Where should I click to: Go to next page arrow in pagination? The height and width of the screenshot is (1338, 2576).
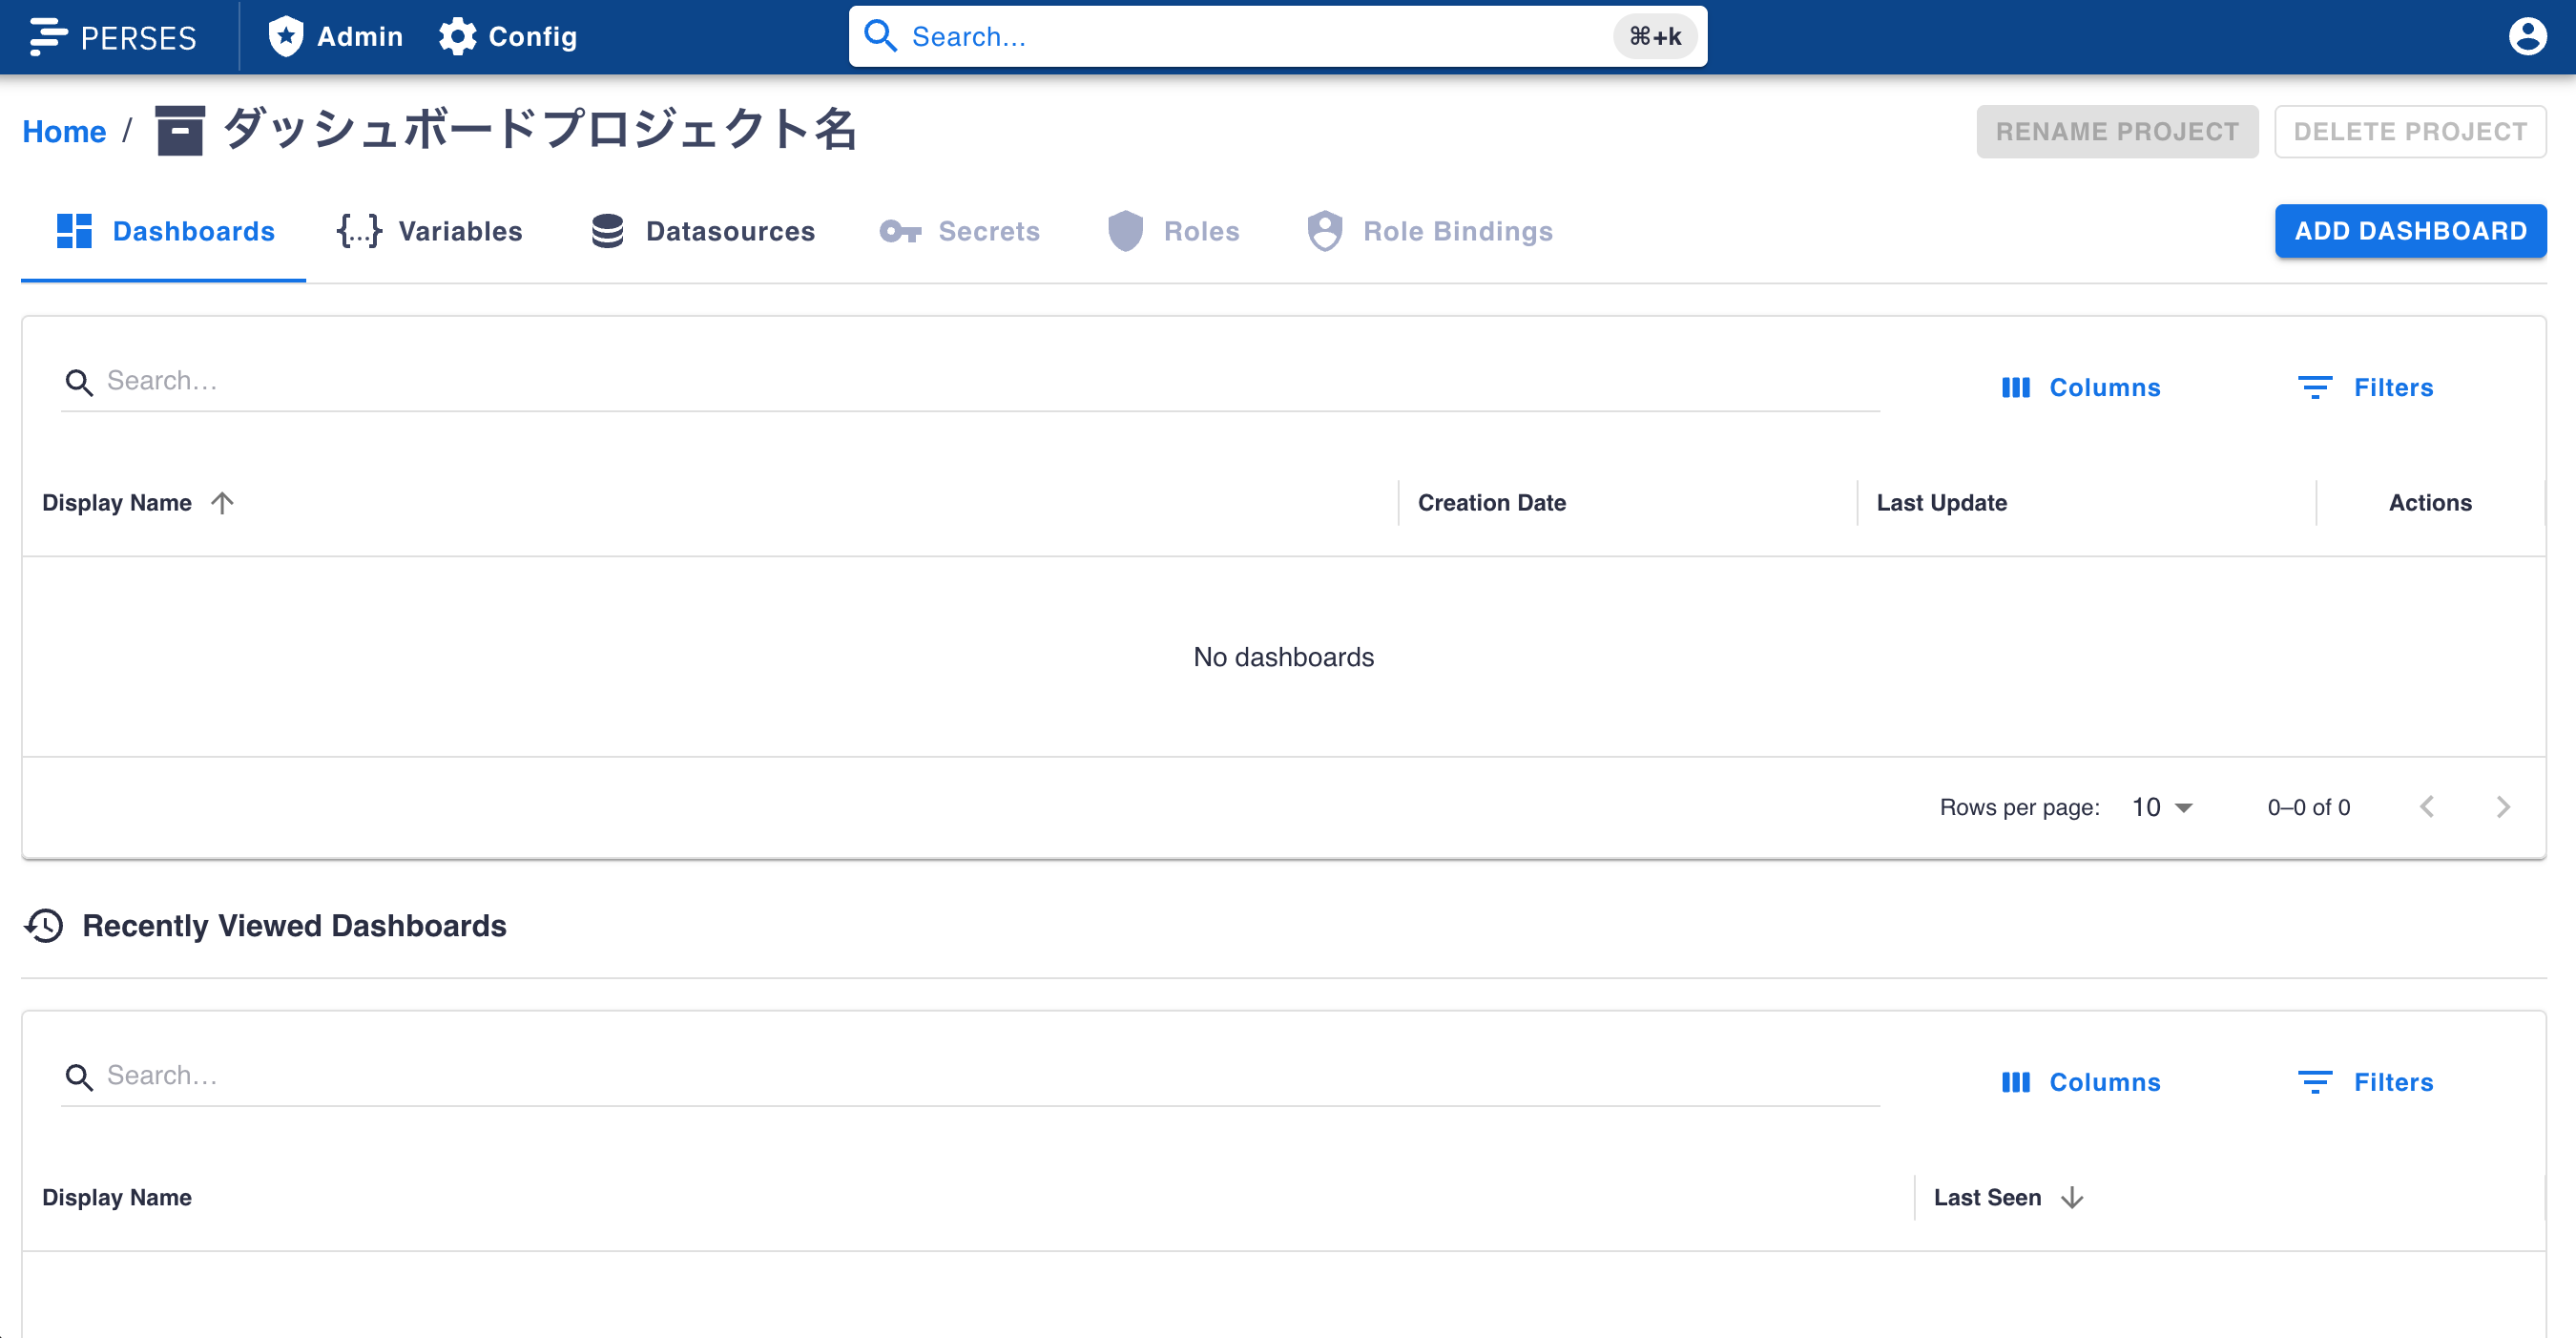coord(2503,807)
